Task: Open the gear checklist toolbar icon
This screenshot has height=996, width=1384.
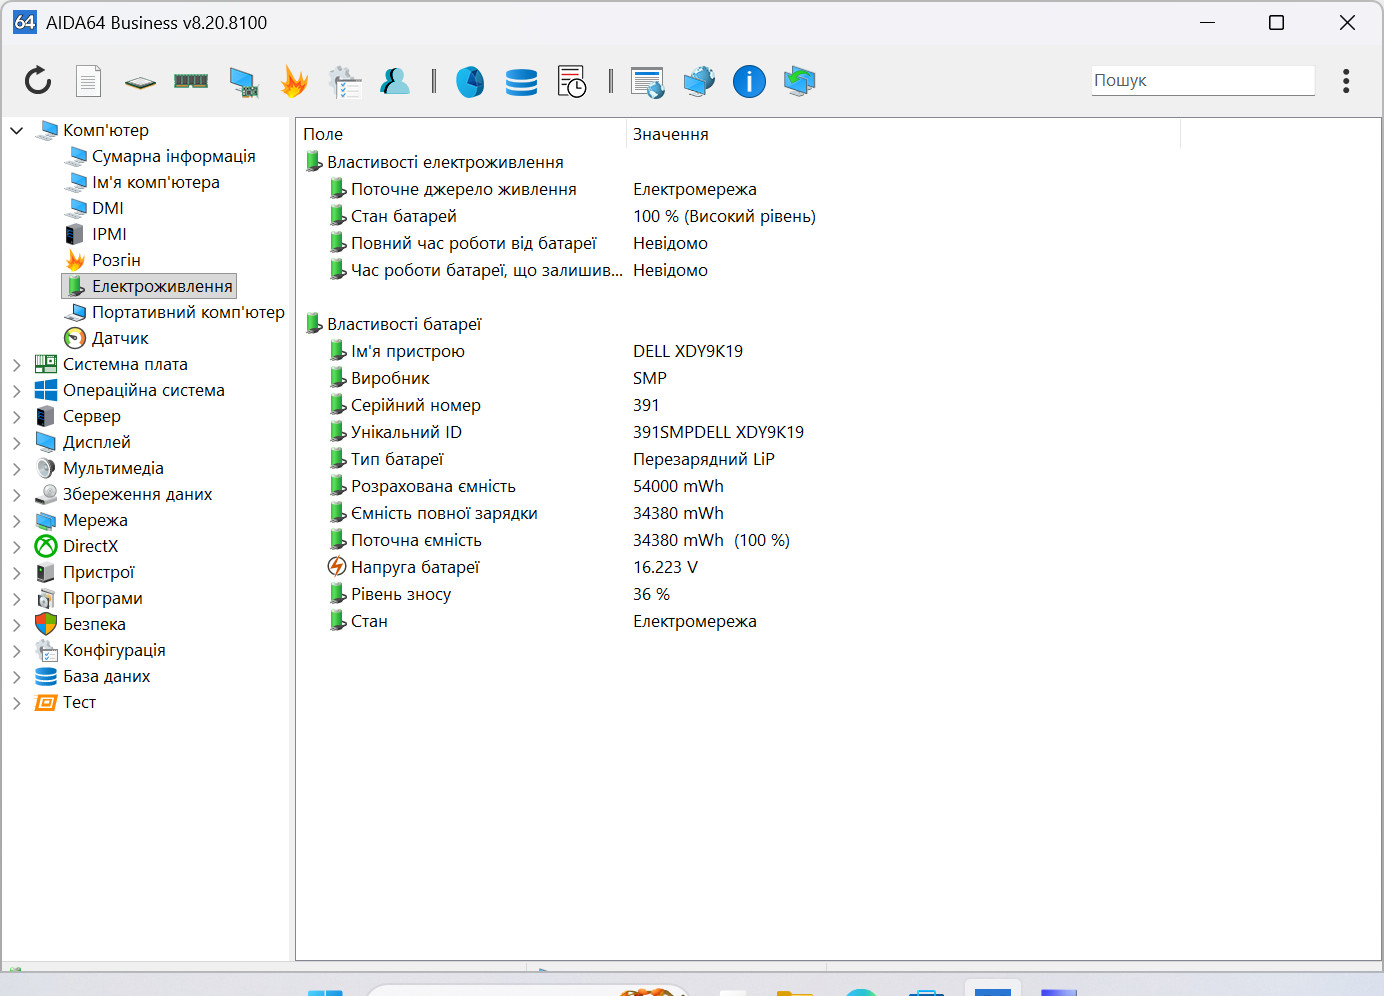Action: (345, 82)
